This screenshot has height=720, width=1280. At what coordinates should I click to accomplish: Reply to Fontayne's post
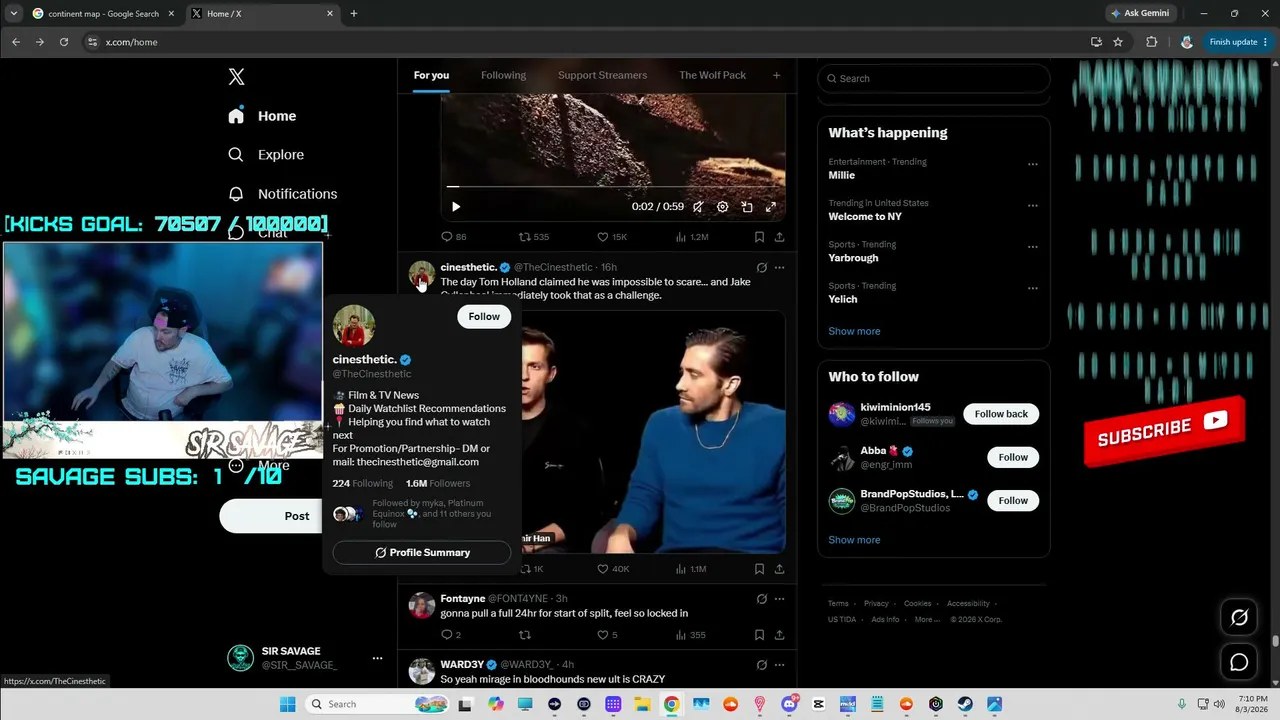tap(451, 635)
